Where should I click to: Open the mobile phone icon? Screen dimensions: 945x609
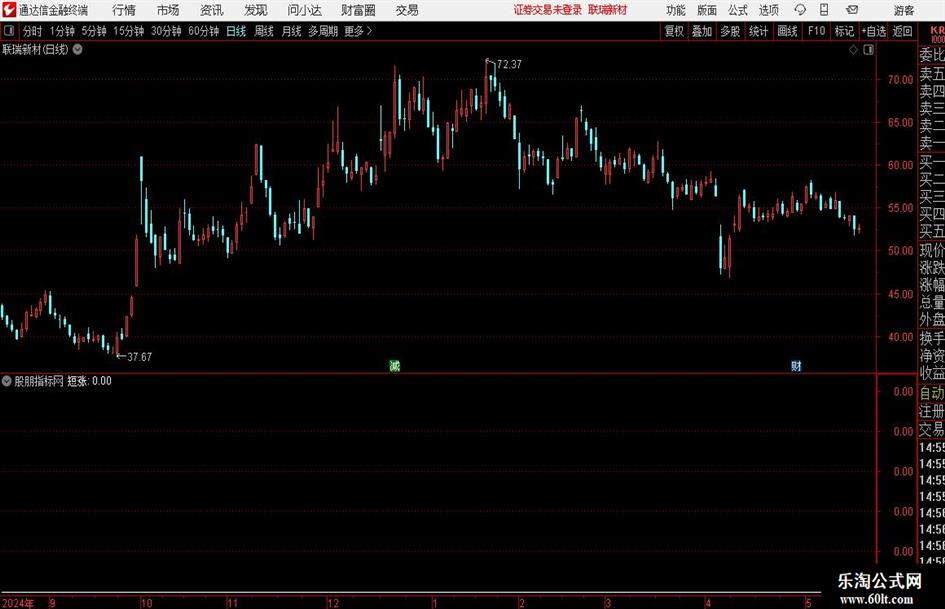[824, 10]
